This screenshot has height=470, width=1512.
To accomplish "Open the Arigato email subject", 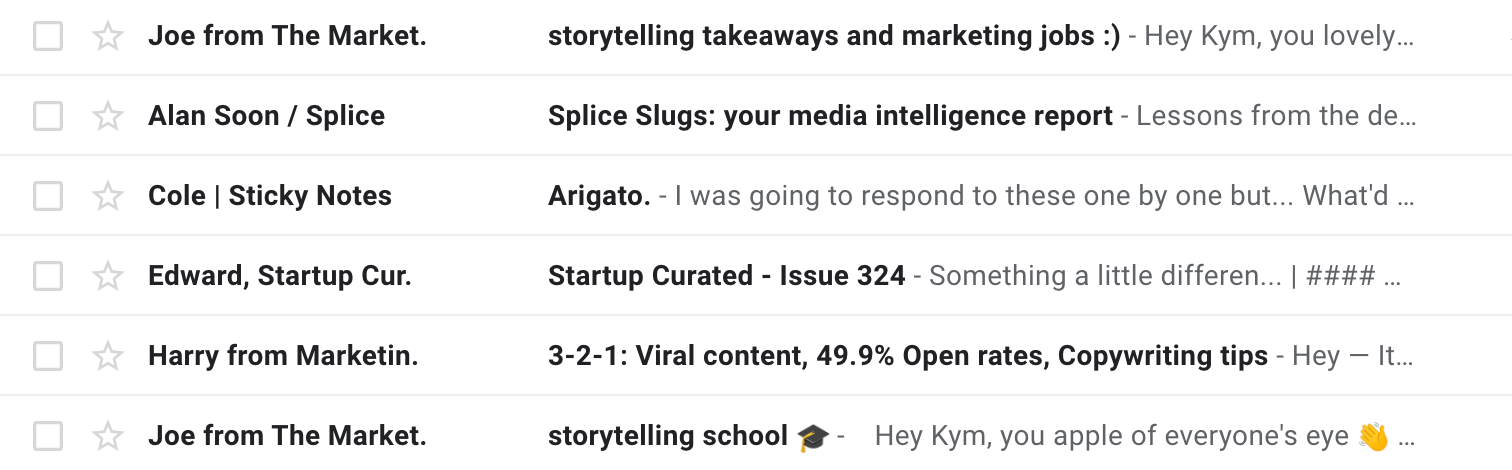I will 599,196.
